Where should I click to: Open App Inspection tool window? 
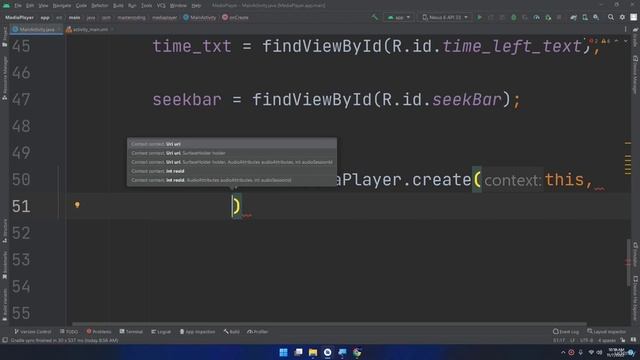(x=197, y=332)
